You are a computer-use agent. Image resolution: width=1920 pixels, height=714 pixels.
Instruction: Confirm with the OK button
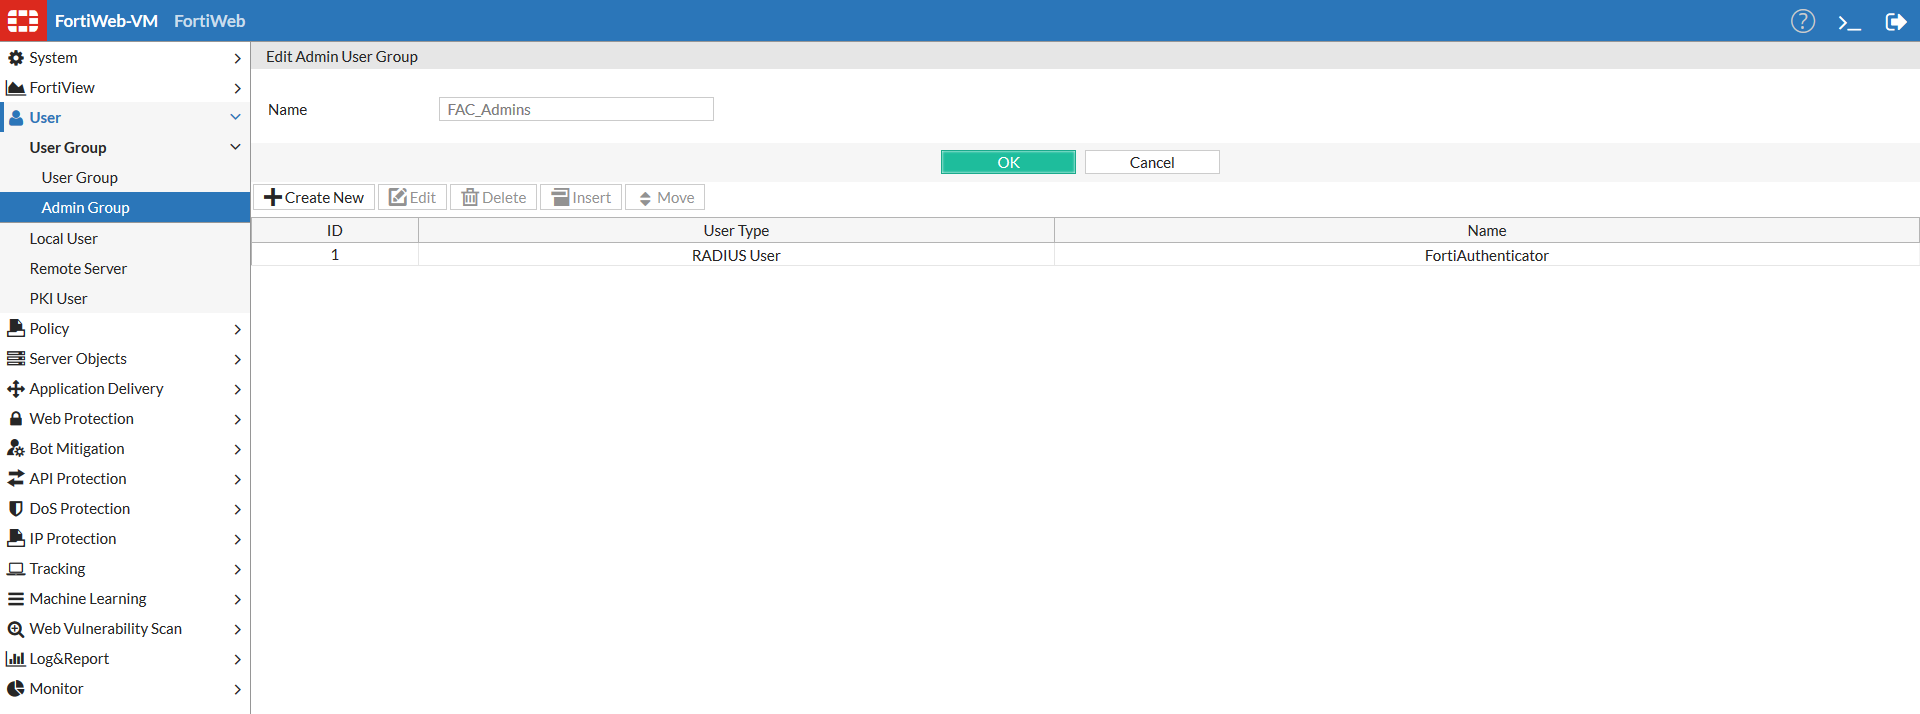coord(1008,162)
